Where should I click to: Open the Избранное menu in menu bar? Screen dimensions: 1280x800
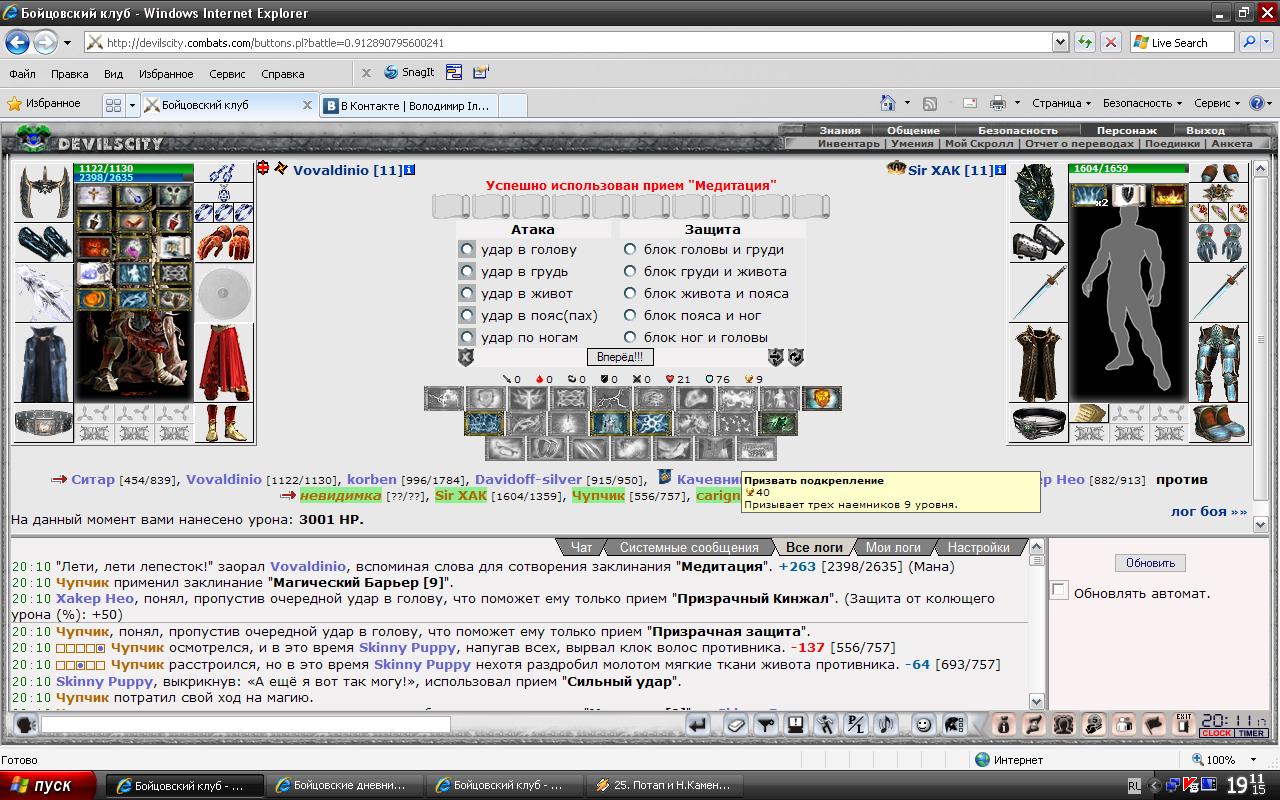coord(166,74)
